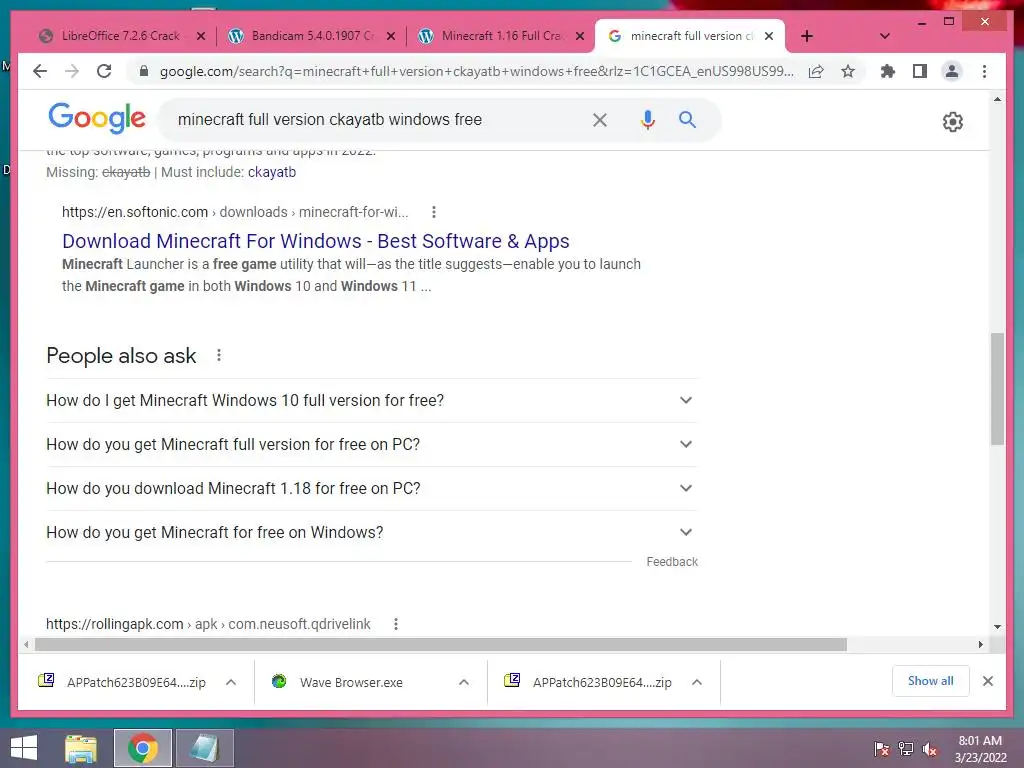Viewport: 1024px width, 768px height.
Task: View site info via the lock icon
Action: click(144, 71)
